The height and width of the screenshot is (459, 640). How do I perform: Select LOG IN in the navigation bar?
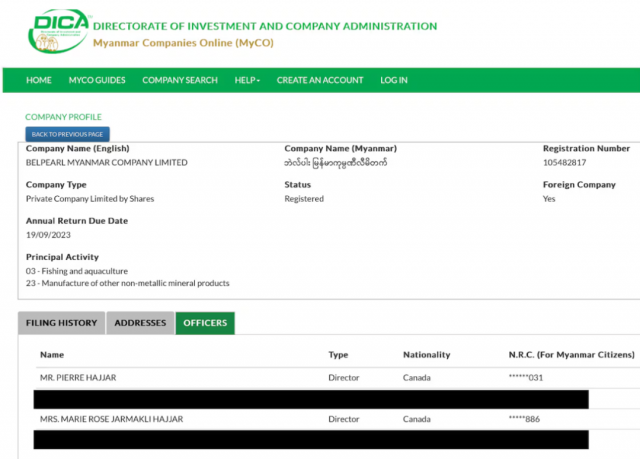[x=394, y=80]
